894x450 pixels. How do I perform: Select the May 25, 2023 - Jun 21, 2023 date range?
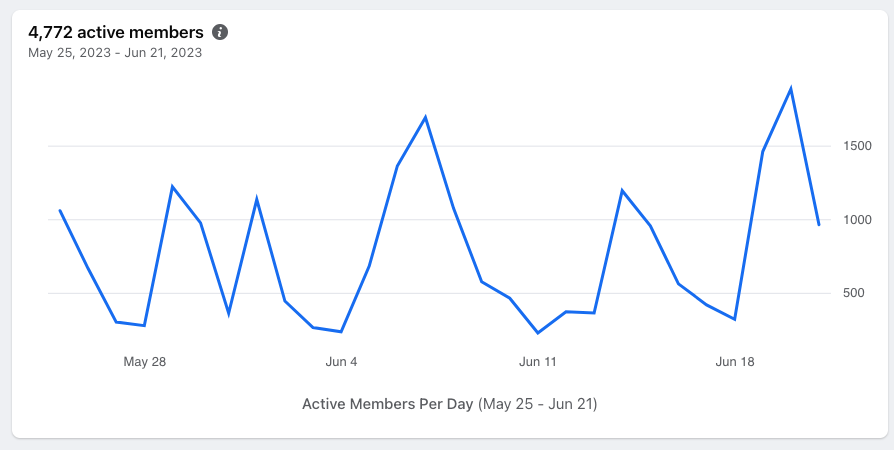coord(115,53)
